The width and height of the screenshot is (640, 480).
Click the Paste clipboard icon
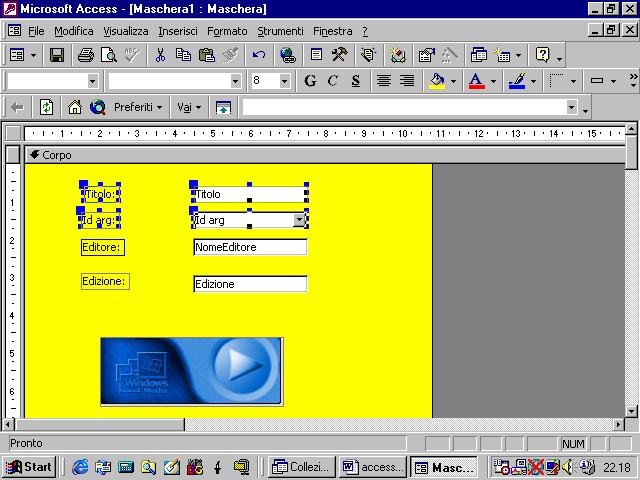[x=207, y=55]
